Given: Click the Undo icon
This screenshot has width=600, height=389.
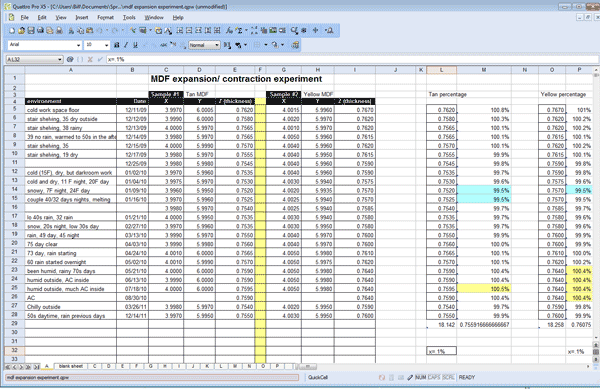Looking at the screenshot, I should click(99, 31).
